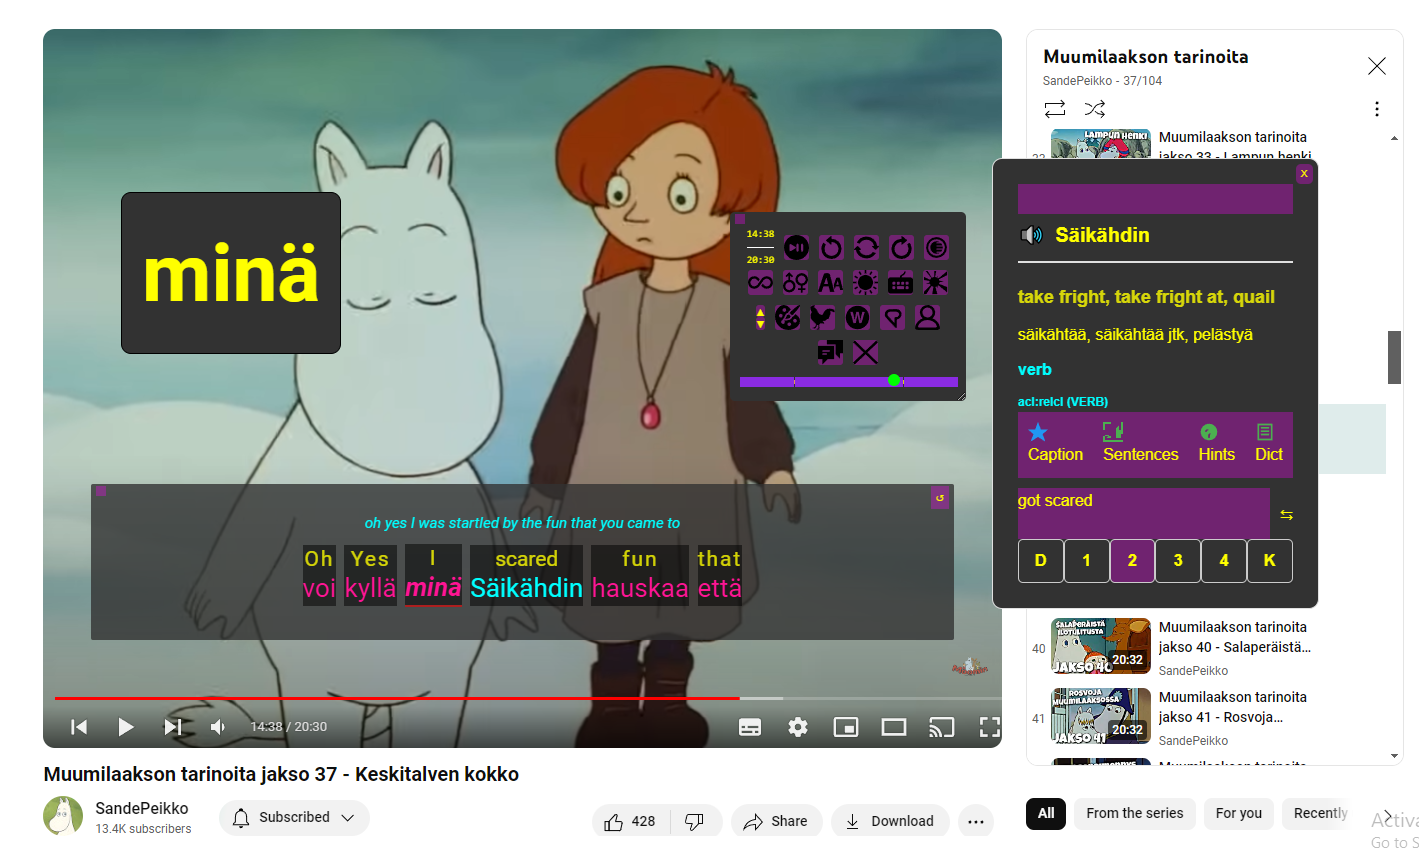
Task: Cast the video to a TV
Action: click(x=942, y=727)
